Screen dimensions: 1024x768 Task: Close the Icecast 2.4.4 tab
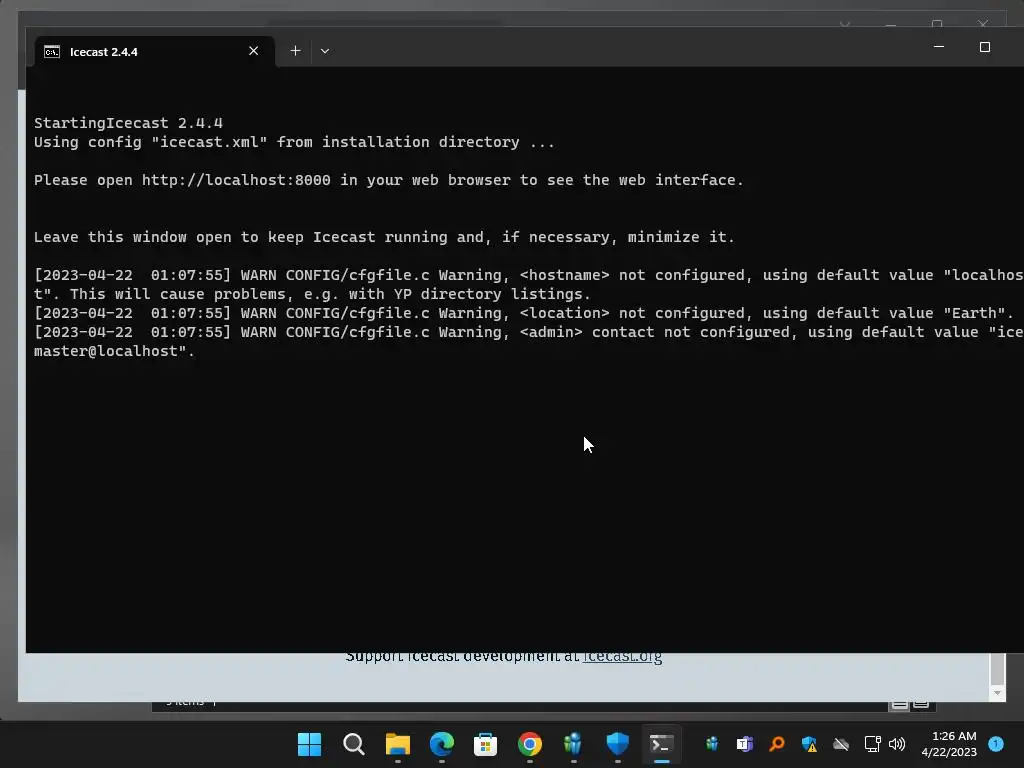(x=253, y=51)
